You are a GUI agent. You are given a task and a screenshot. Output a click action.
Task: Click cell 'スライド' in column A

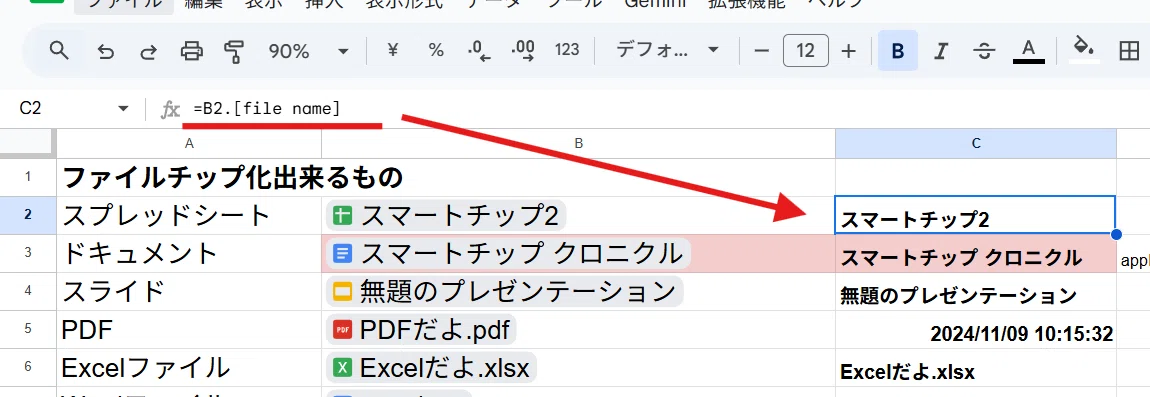pos(189,291)
